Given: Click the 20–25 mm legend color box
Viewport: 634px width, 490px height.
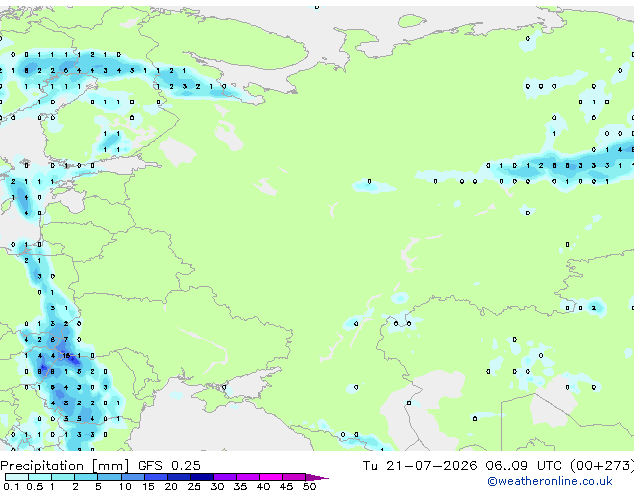Looking at the screenshot, I should click(x=178, y=477).
